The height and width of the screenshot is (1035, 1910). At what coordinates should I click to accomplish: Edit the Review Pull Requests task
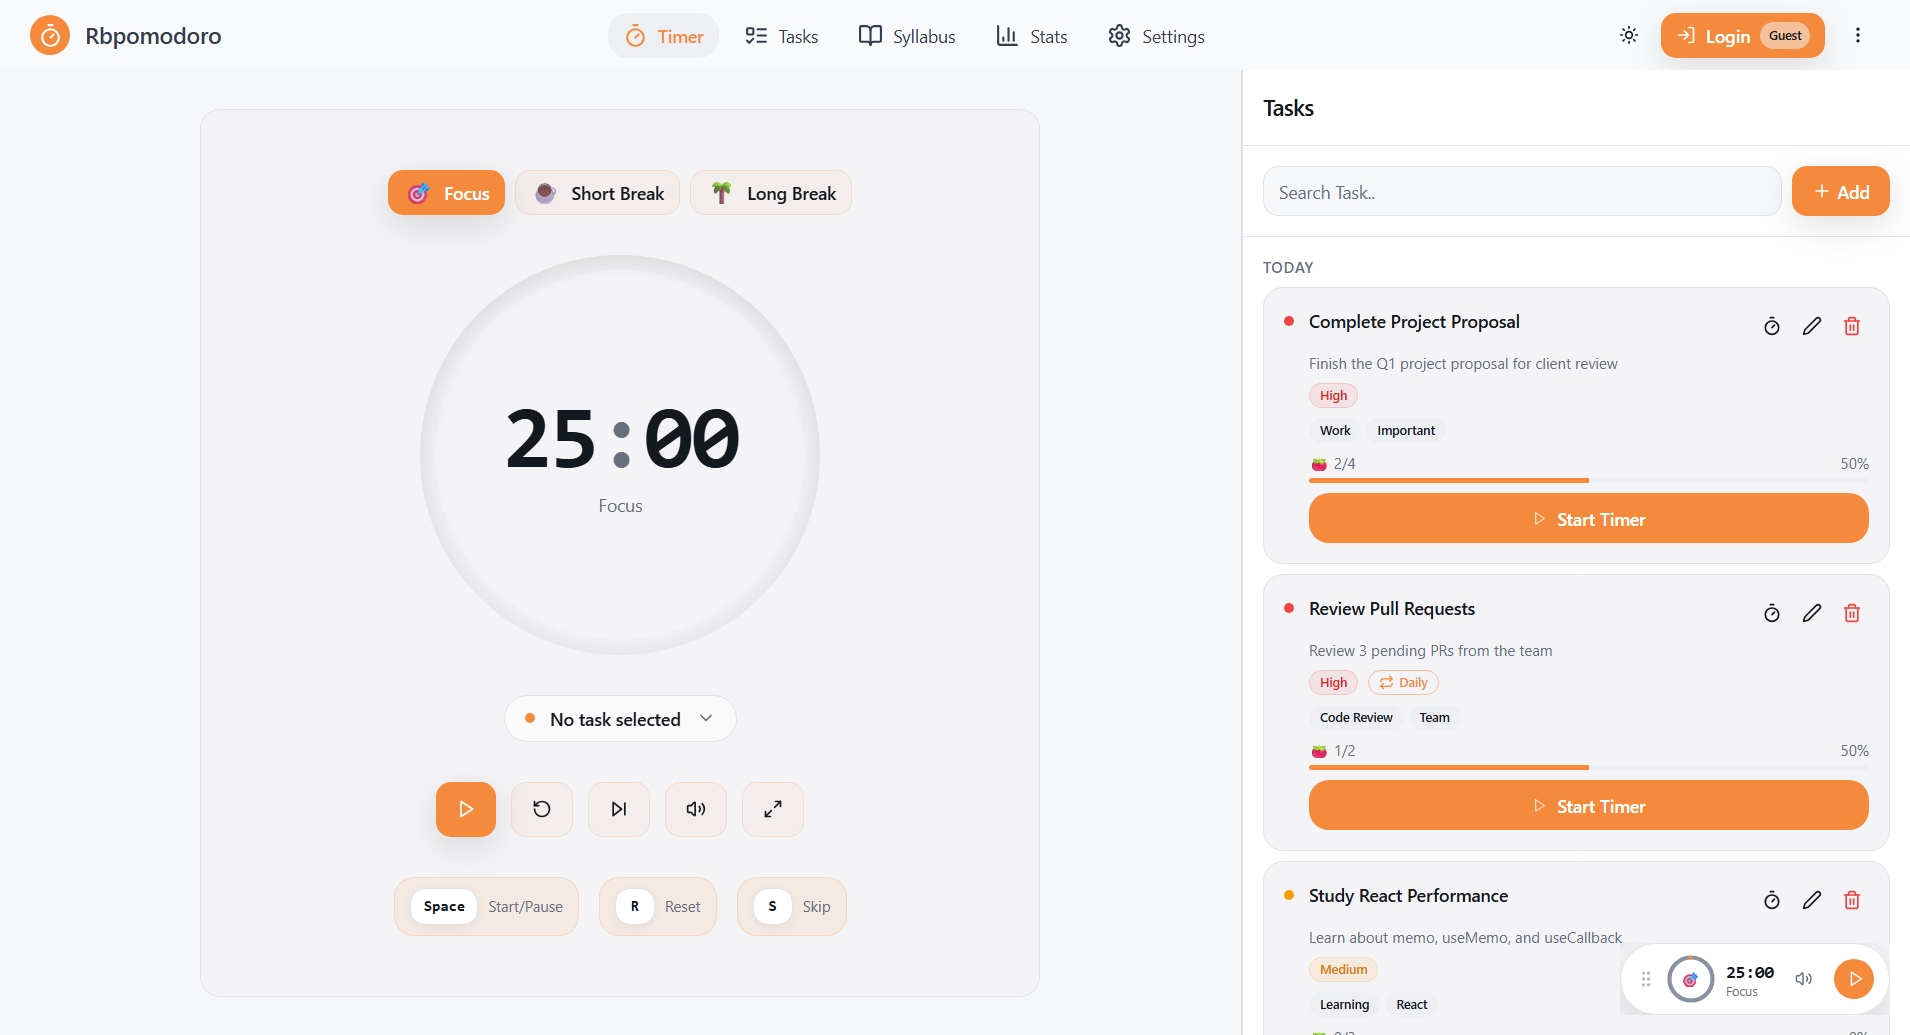coord(1811,613)
